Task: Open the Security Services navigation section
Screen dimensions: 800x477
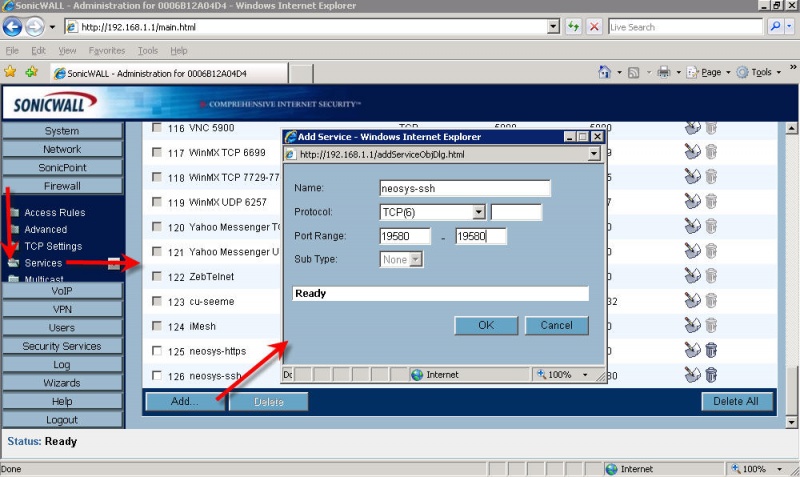Action: [x=62, y=346]
